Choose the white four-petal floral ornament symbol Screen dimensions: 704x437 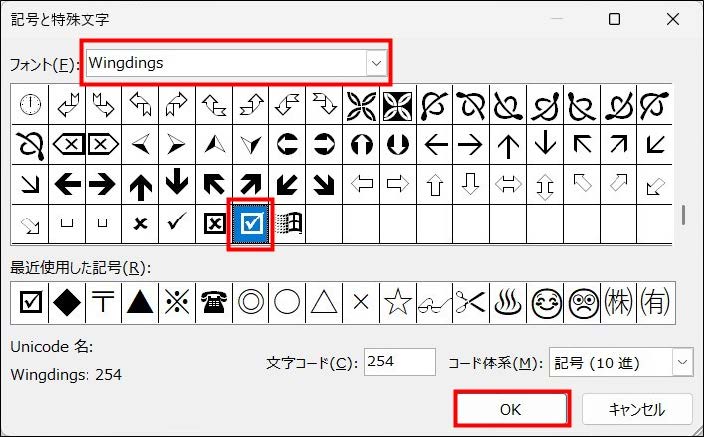tap(361, 105)
